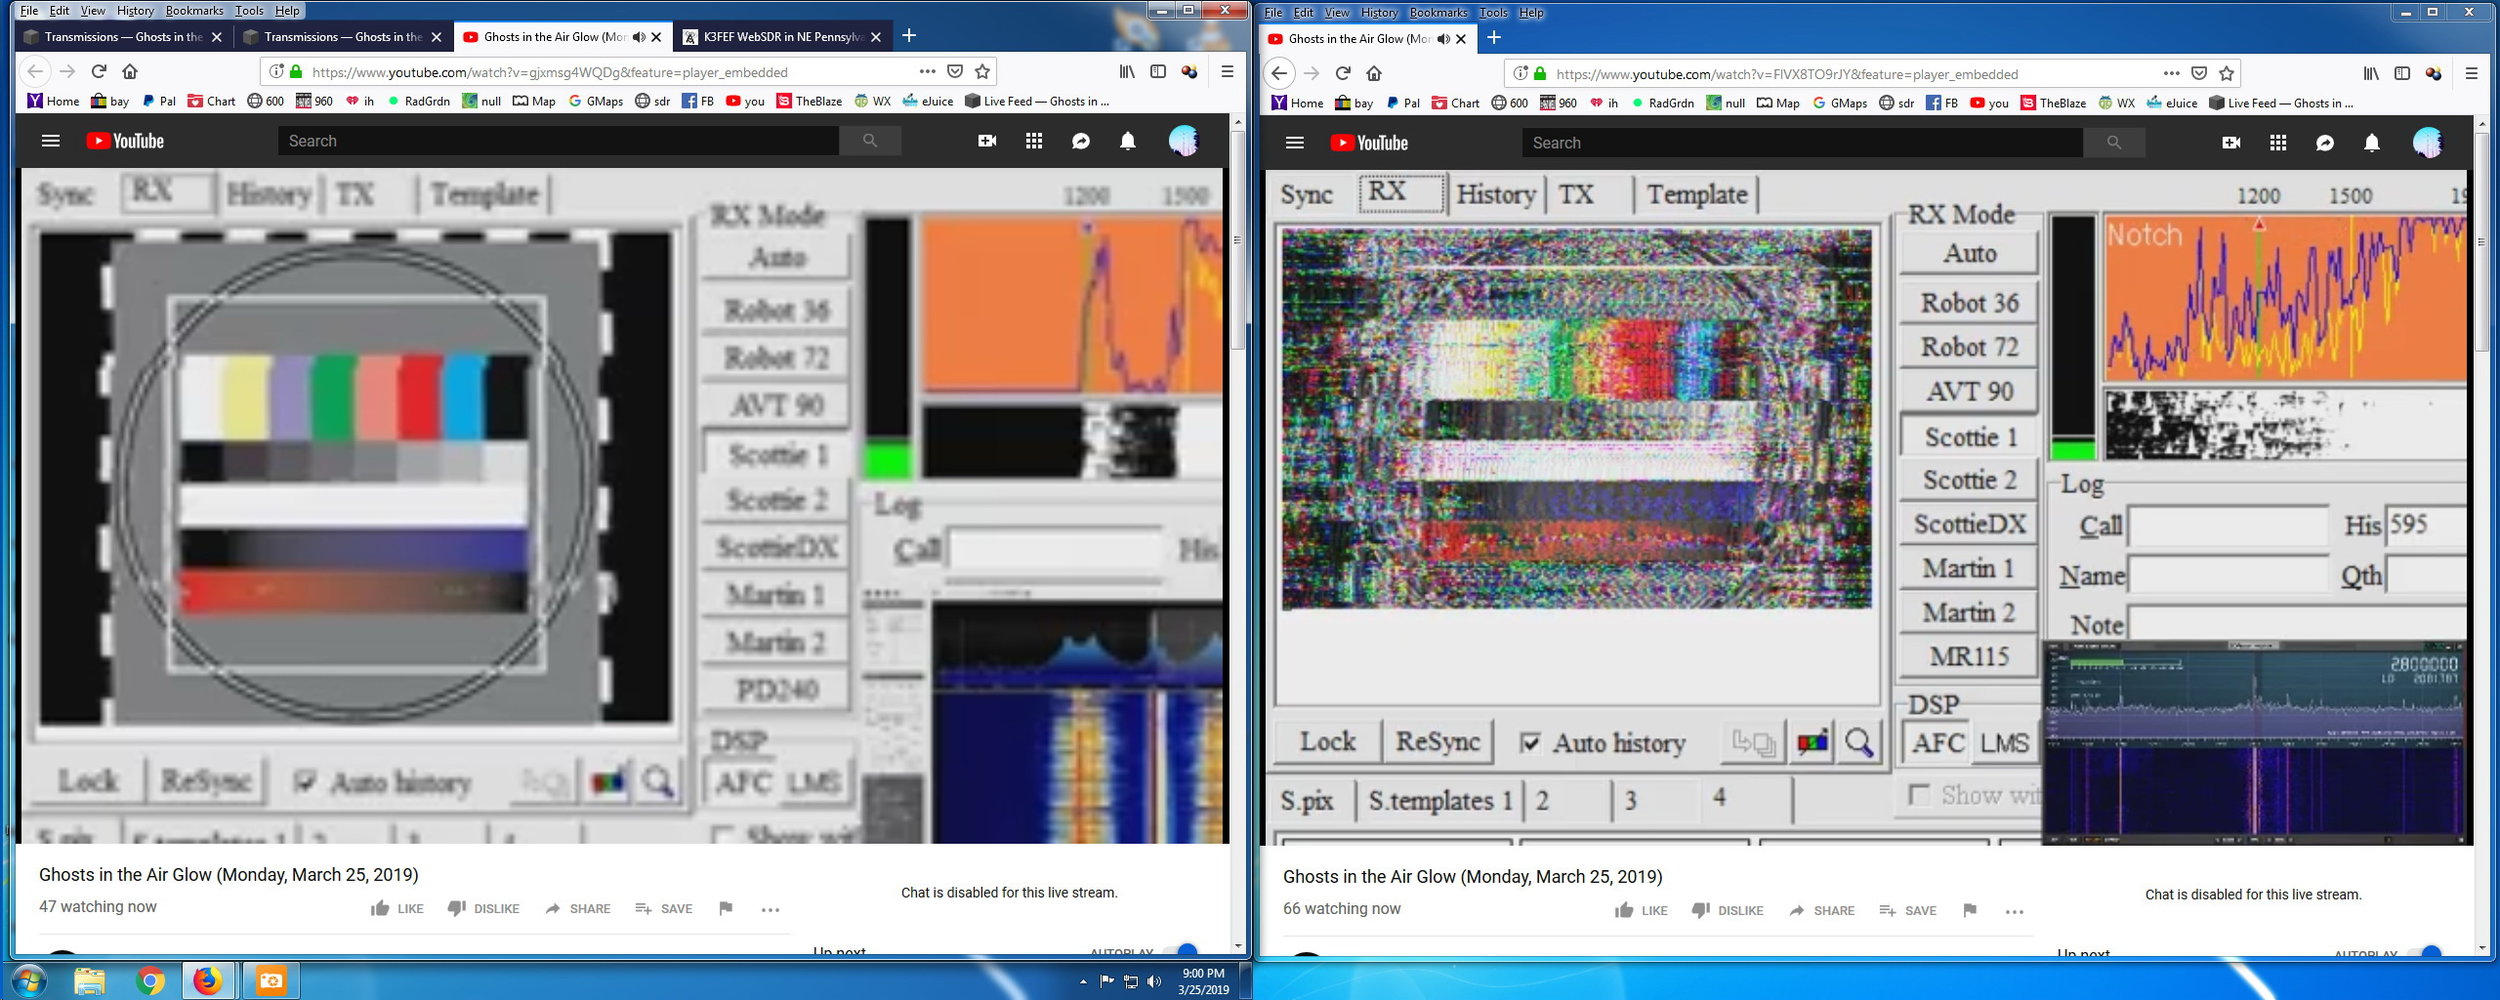Click left video SSTV test pattern

coord(355,477)
